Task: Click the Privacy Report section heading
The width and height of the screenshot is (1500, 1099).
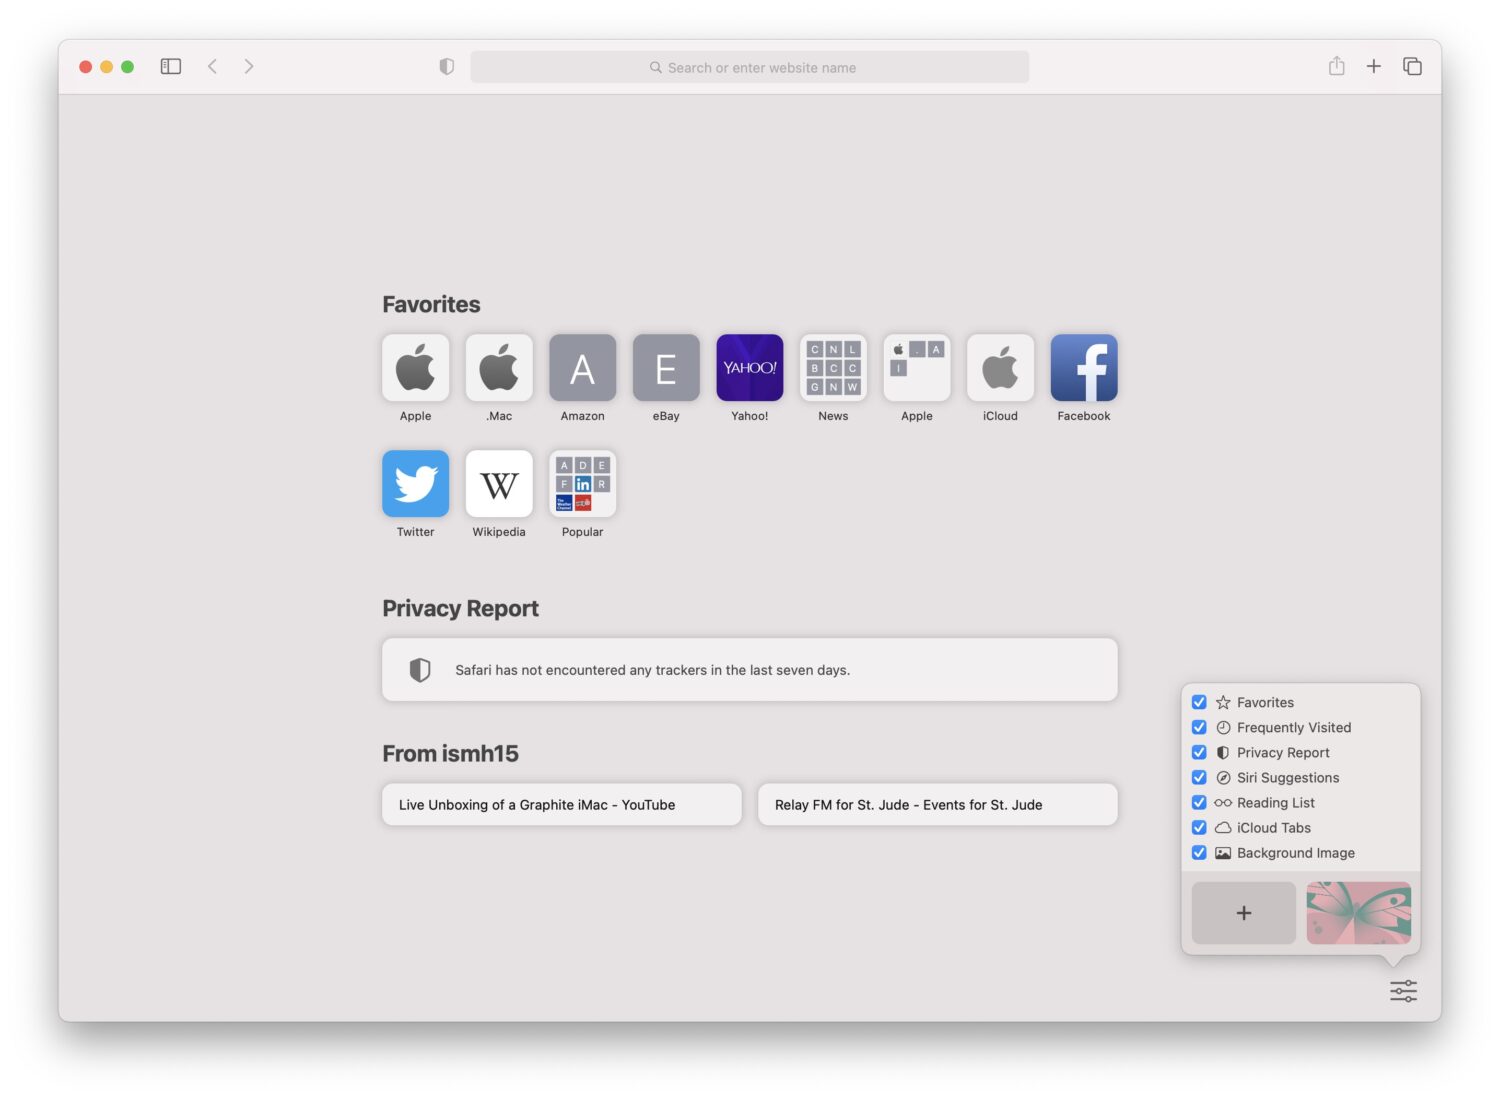Action: 460,608
